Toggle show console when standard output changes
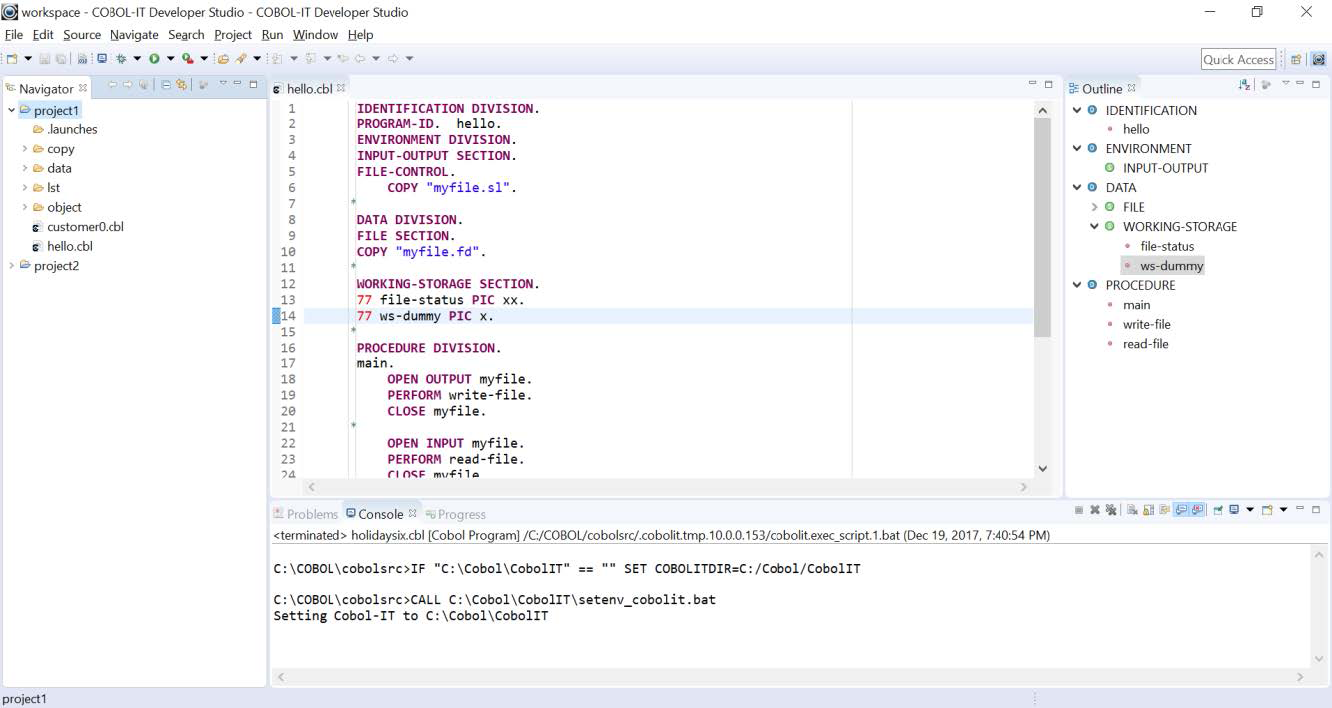The width and height of the screenshot is (1332, 708). coord(1181,510)
